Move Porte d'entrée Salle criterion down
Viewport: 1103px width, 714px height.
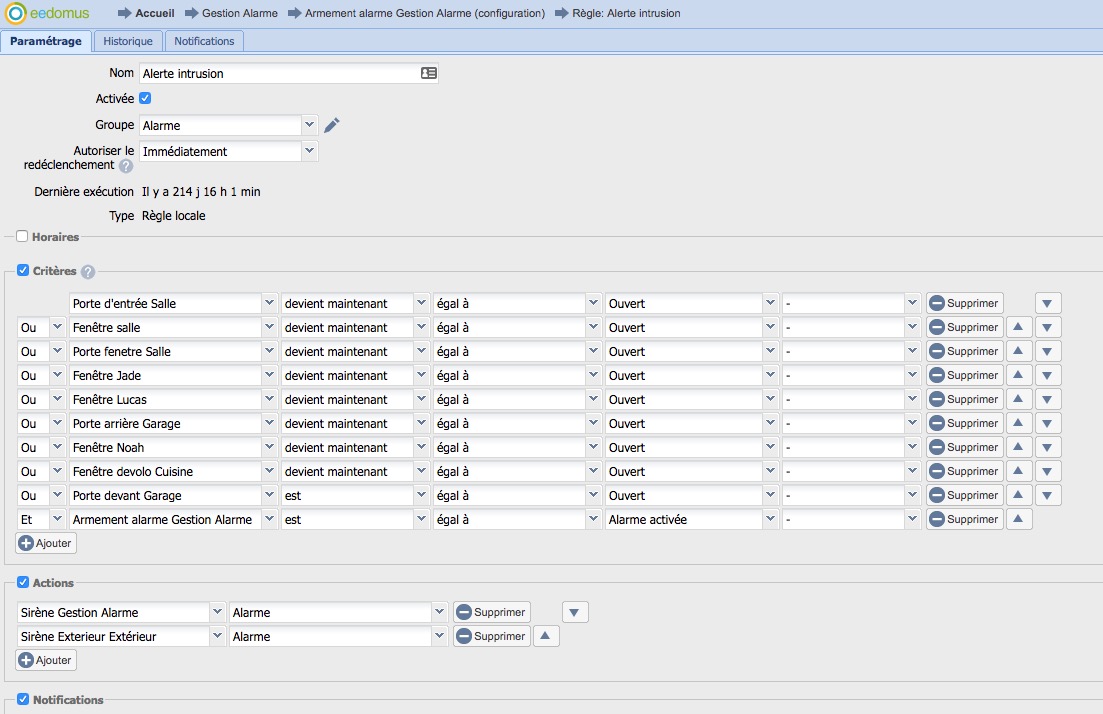[x=1047, y=303]
